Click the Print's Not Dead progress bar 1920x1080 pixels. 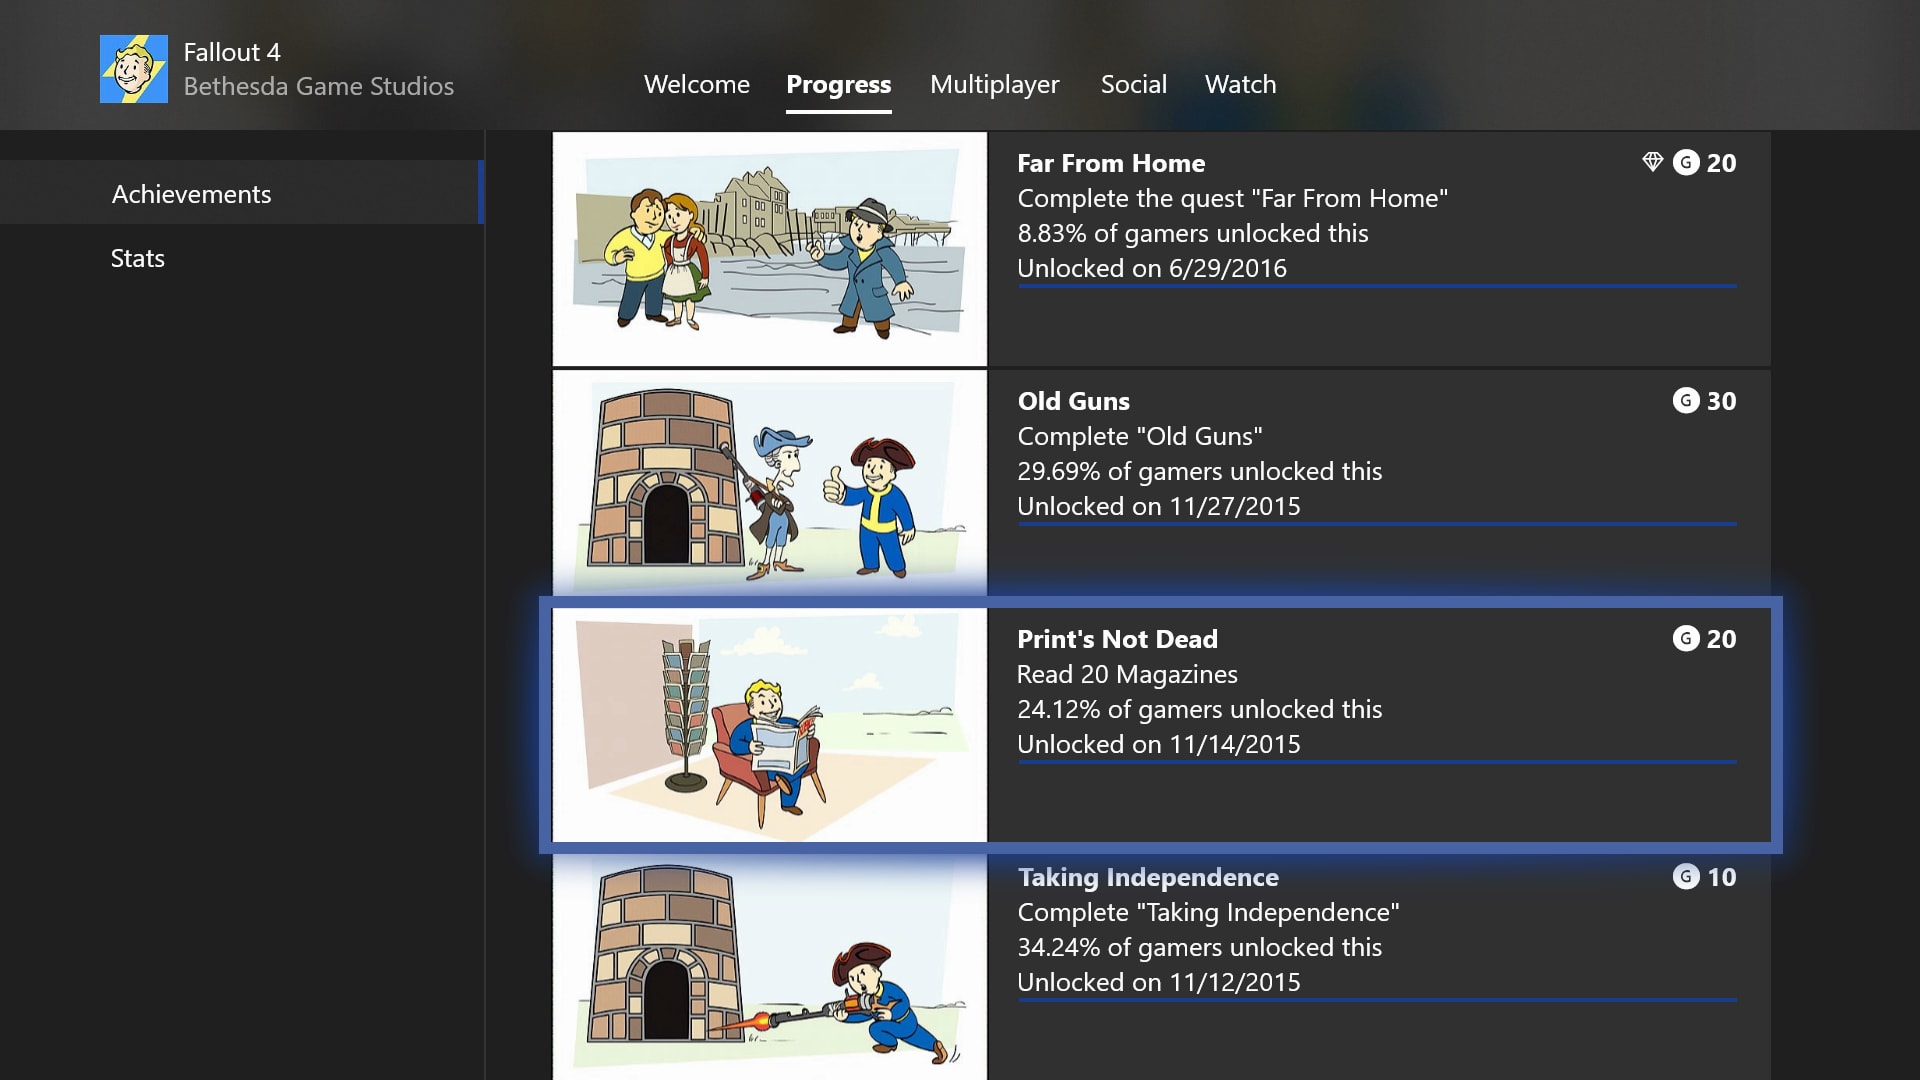pos(1377,762)
